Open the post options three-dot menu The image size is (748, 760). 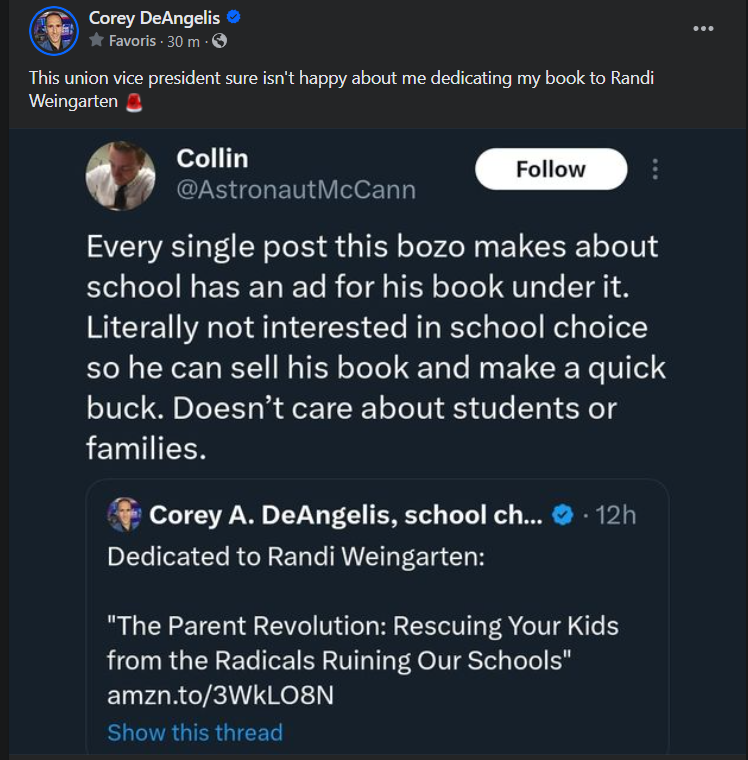pyautogui.click(x=703, y=29)
